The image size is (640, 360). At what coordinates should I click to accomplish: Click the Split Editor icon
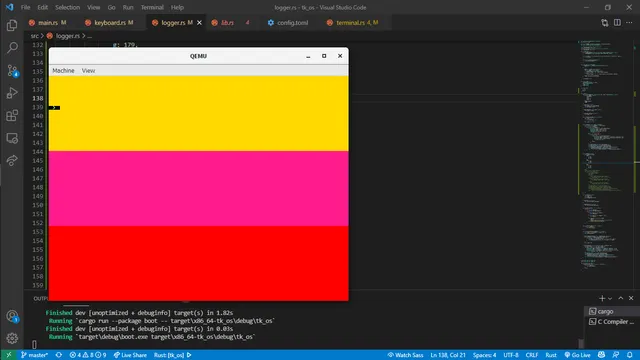(617, 22)
